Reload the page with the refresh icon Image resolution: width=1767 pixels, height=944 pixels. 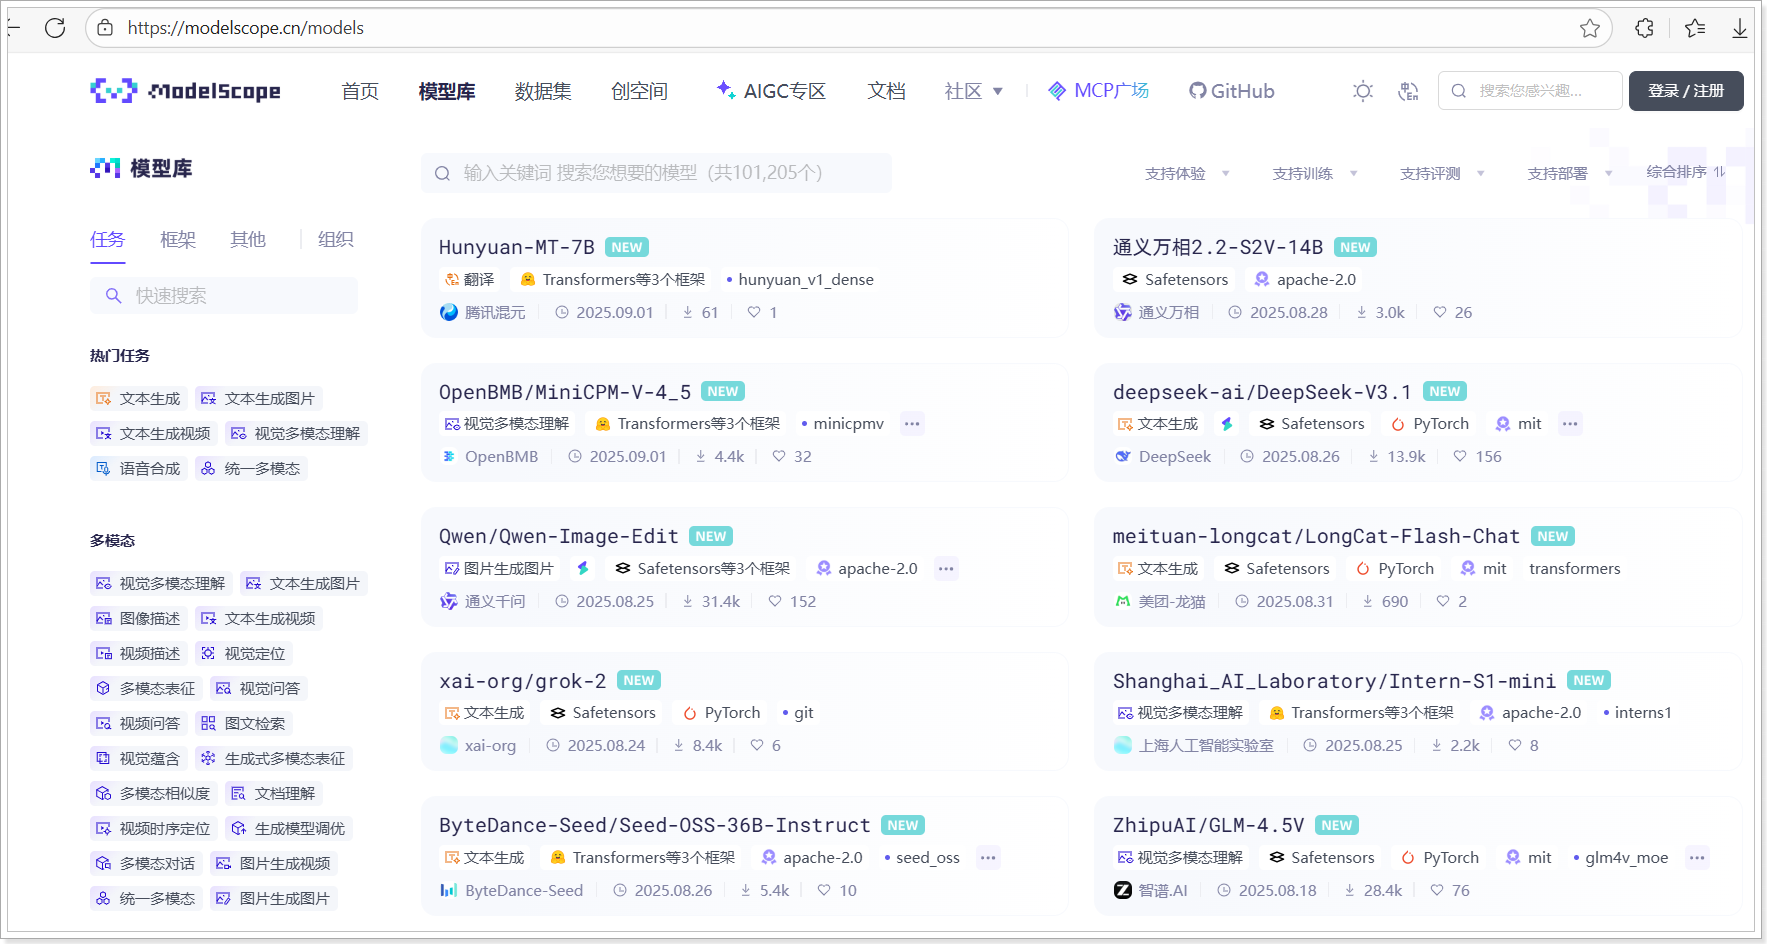(55, 28)
